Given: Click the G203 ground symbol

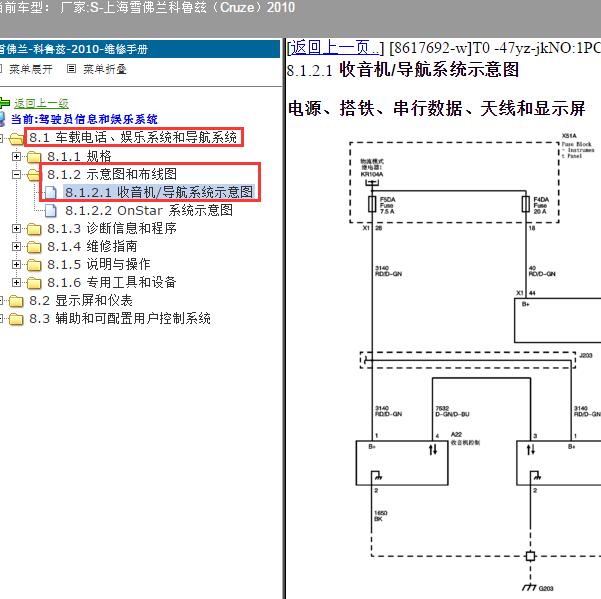Looking at the screenshot, I should click(x=530, y=587).
